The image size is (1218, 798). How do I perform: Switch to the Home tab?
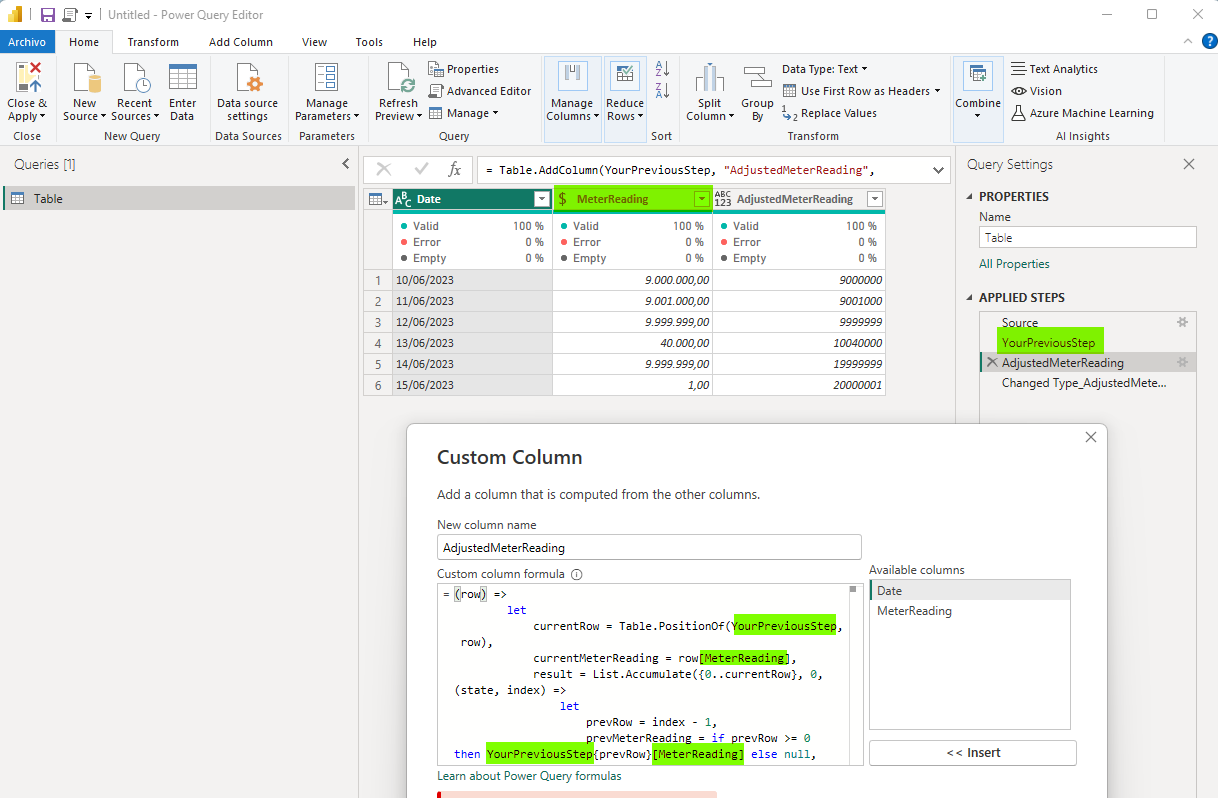tap(84, 42)
